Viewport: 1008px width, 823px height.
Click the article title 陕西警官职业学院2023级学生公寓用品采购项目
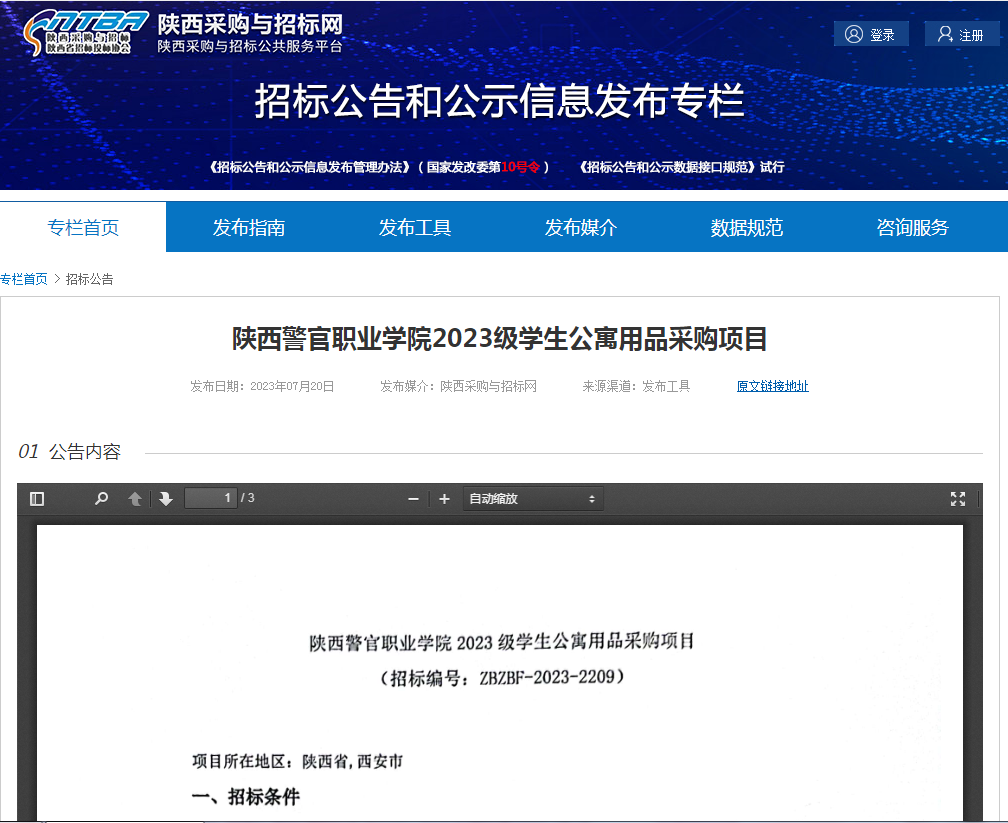tap(500, 339)
